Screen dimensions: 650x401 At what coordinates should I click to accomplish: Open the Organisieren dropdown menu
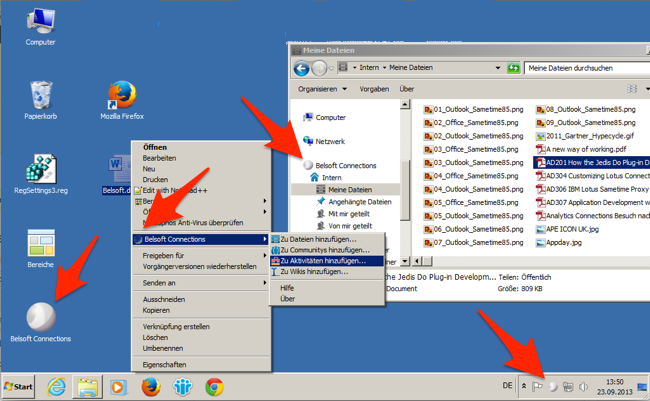[323, 89]
